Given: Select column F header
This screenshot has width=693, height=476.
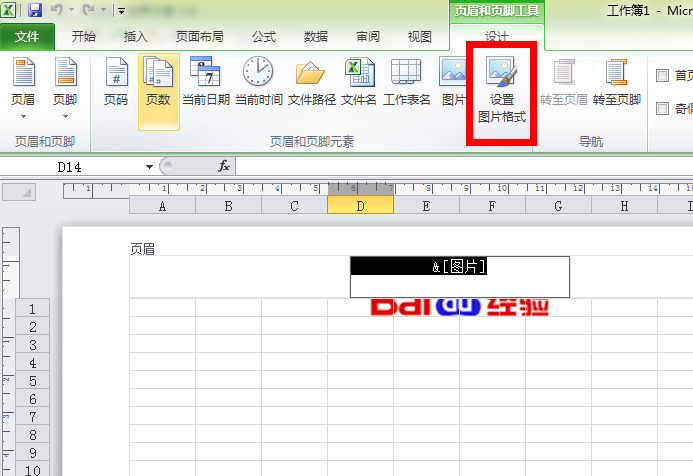Looking at the screenshot, I should (492, 205).
